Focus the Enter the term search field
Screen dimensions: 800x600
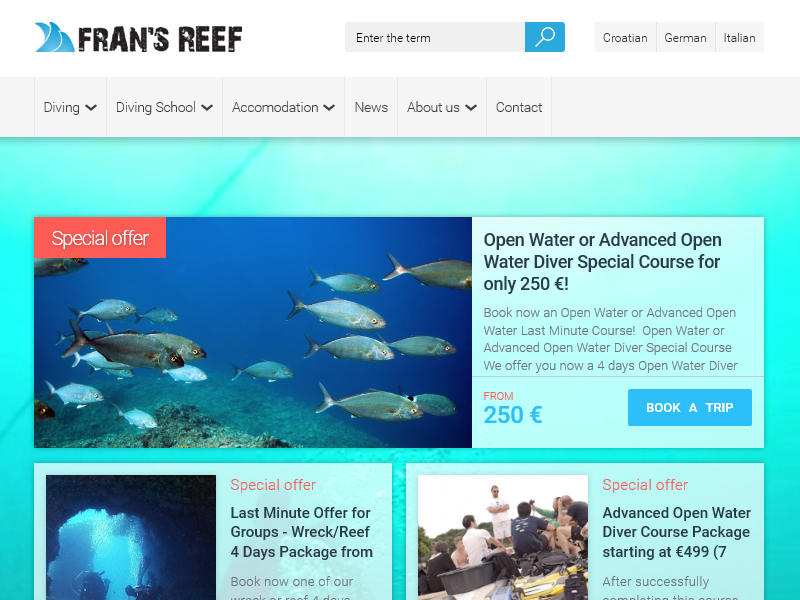tap(435, 37)
